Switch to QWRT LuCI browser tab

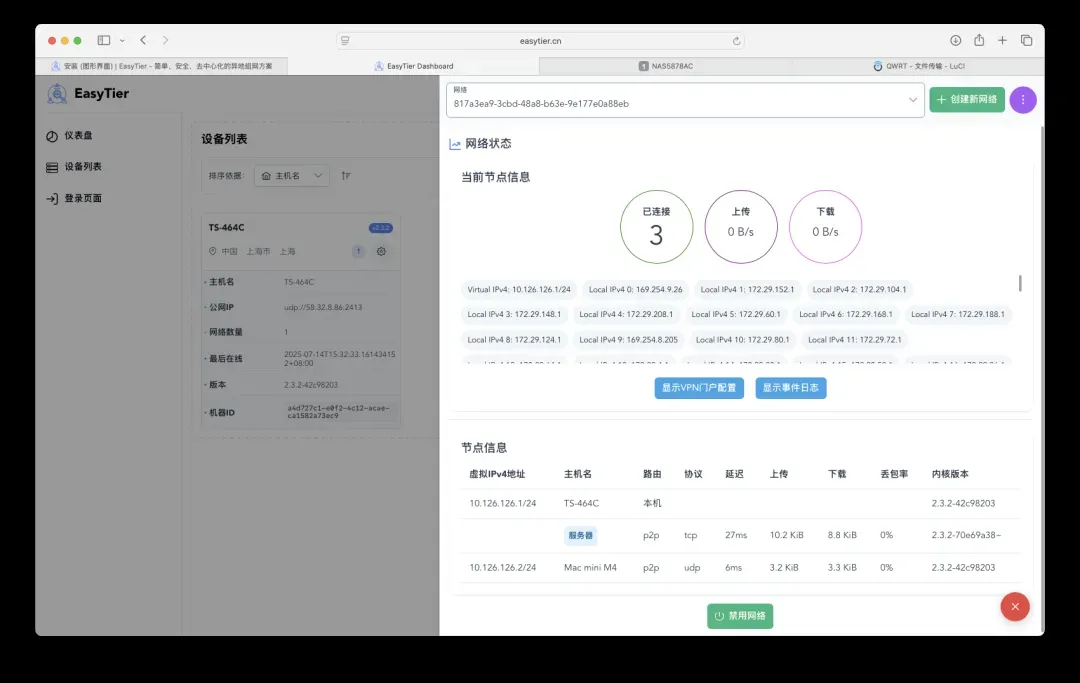tap(917, 66)
